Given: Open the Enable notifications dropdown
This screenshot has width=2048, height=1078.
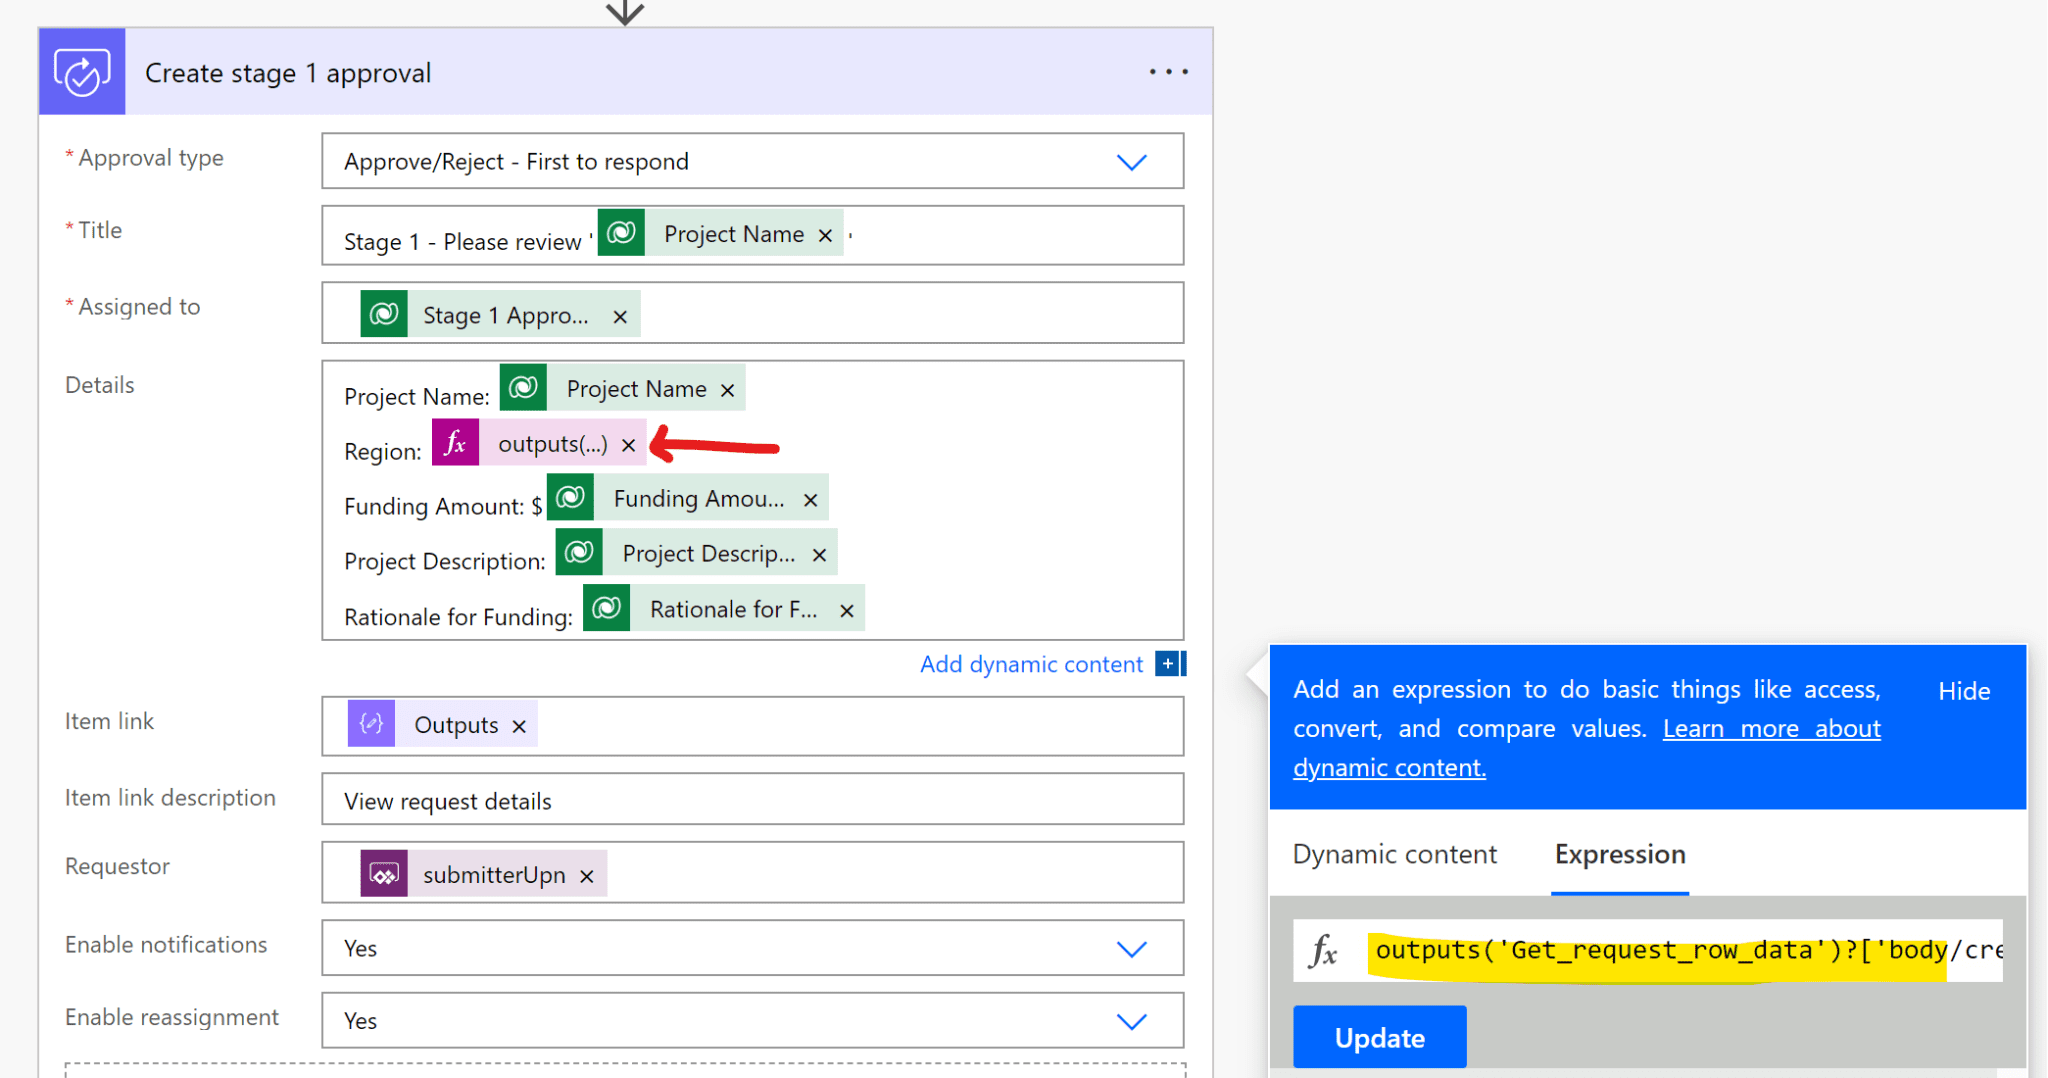Looking at the screenshot, I should coord(1131,948).
